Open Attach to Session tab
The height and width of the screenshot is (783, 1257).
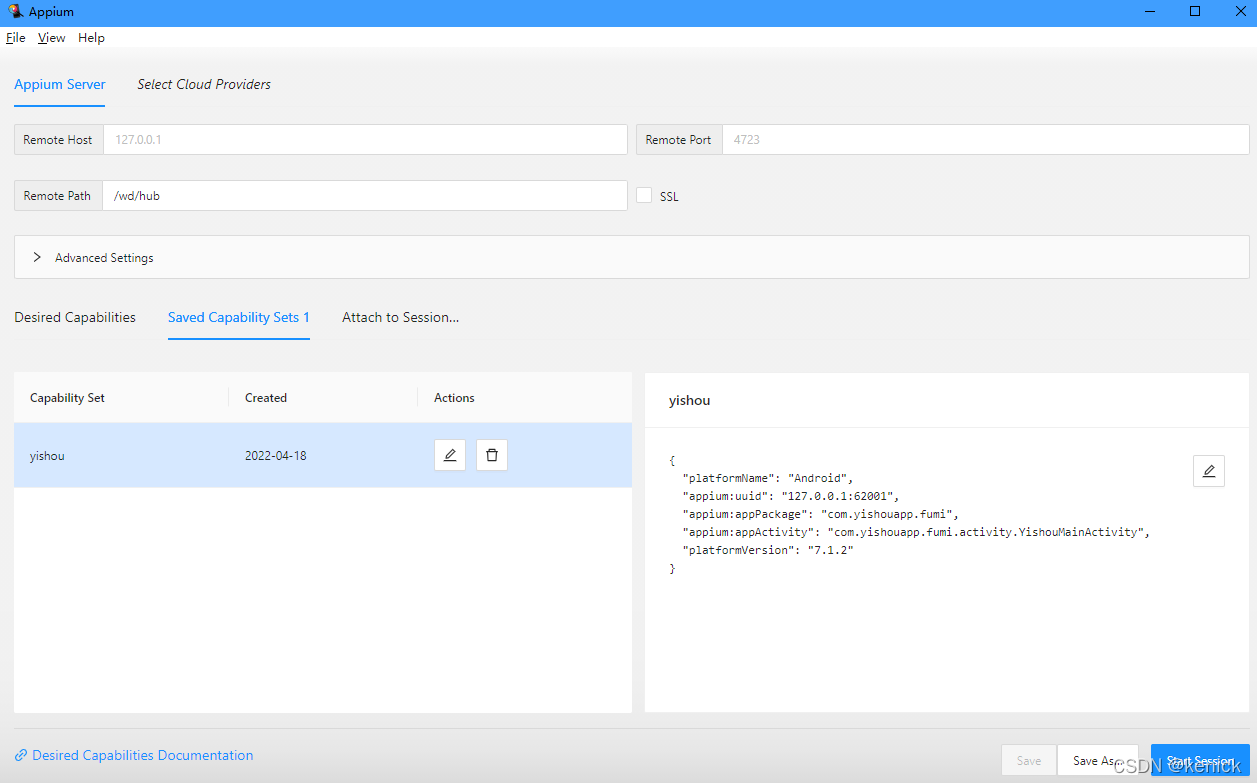401,317
